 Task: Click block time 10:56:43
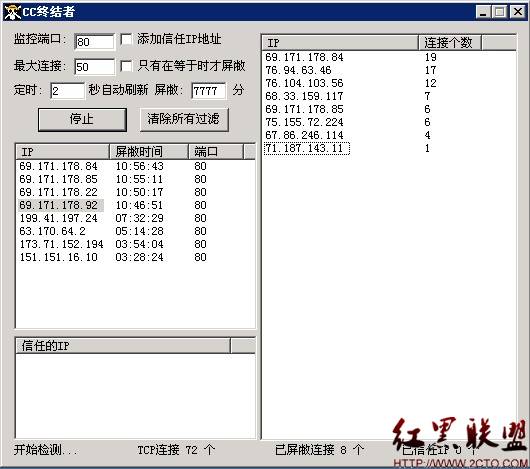pos(139,166)
